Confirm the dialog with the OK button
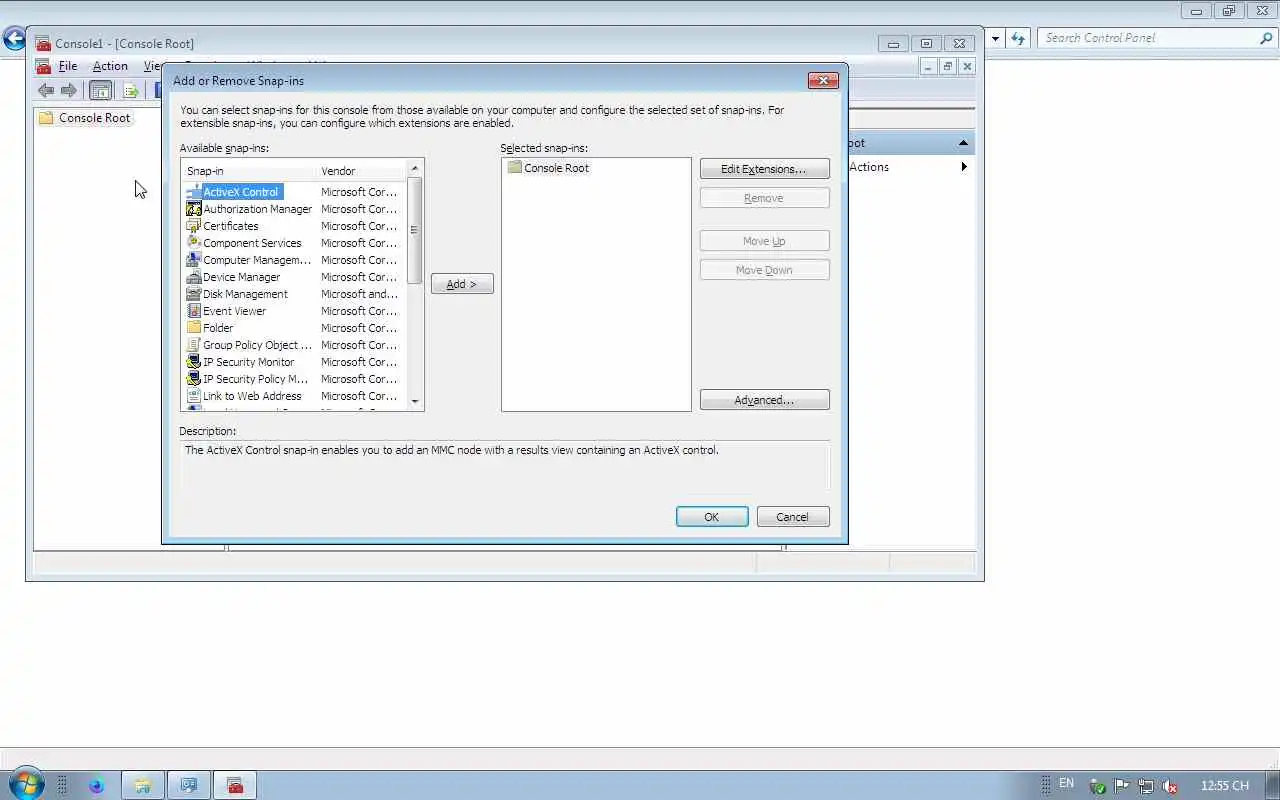This screenshot has height=800, width=1280. coord(712,517)
